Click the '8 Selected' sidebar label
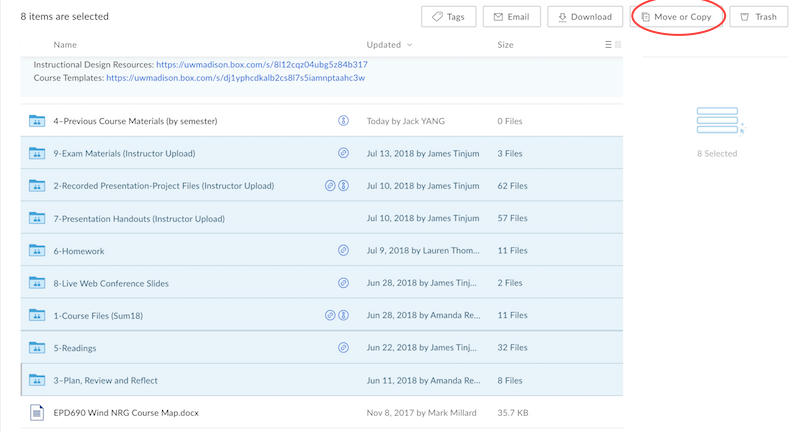This screenshot has width=800, height=432. pyautogui.click(x=717, y=154)
